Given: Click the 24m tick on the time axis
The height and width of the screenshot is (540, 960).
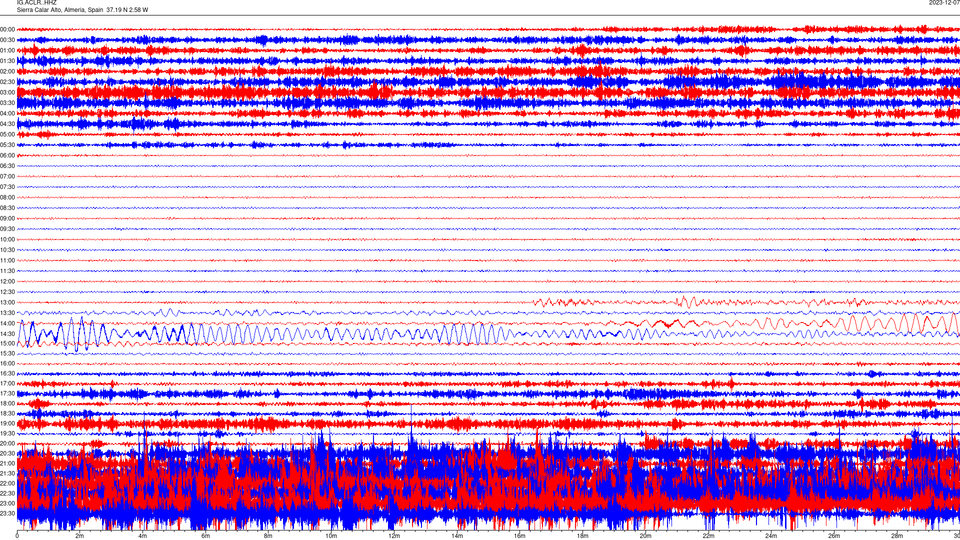Looking at the screenshot, I should [x=771, y=536].
